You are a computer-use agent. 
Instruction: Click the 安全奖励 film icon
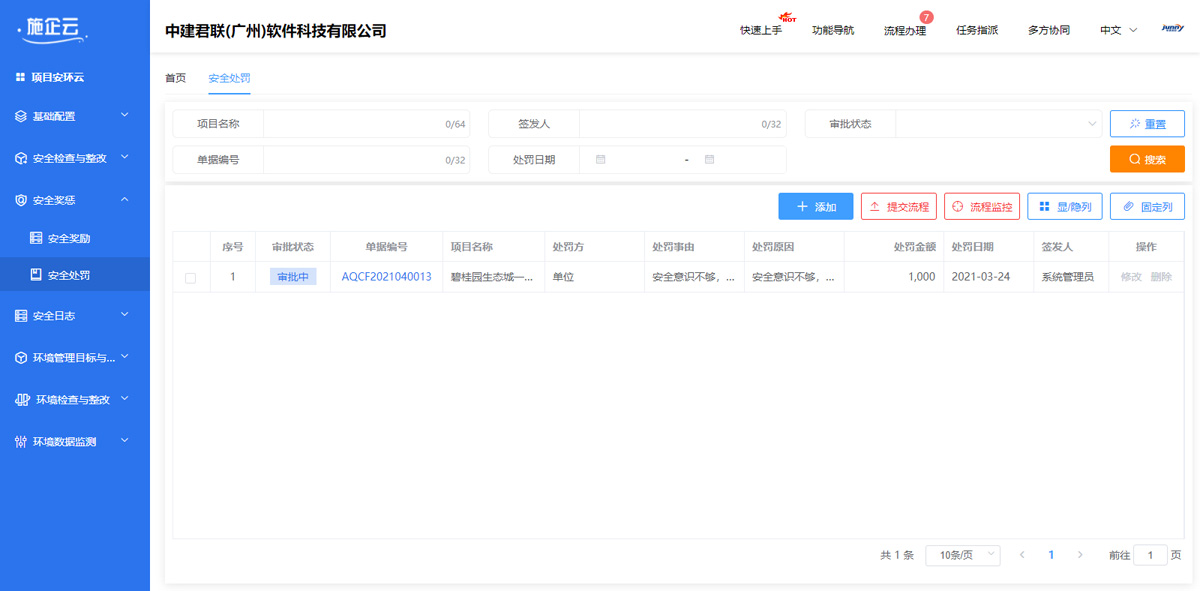coord(36,238)
